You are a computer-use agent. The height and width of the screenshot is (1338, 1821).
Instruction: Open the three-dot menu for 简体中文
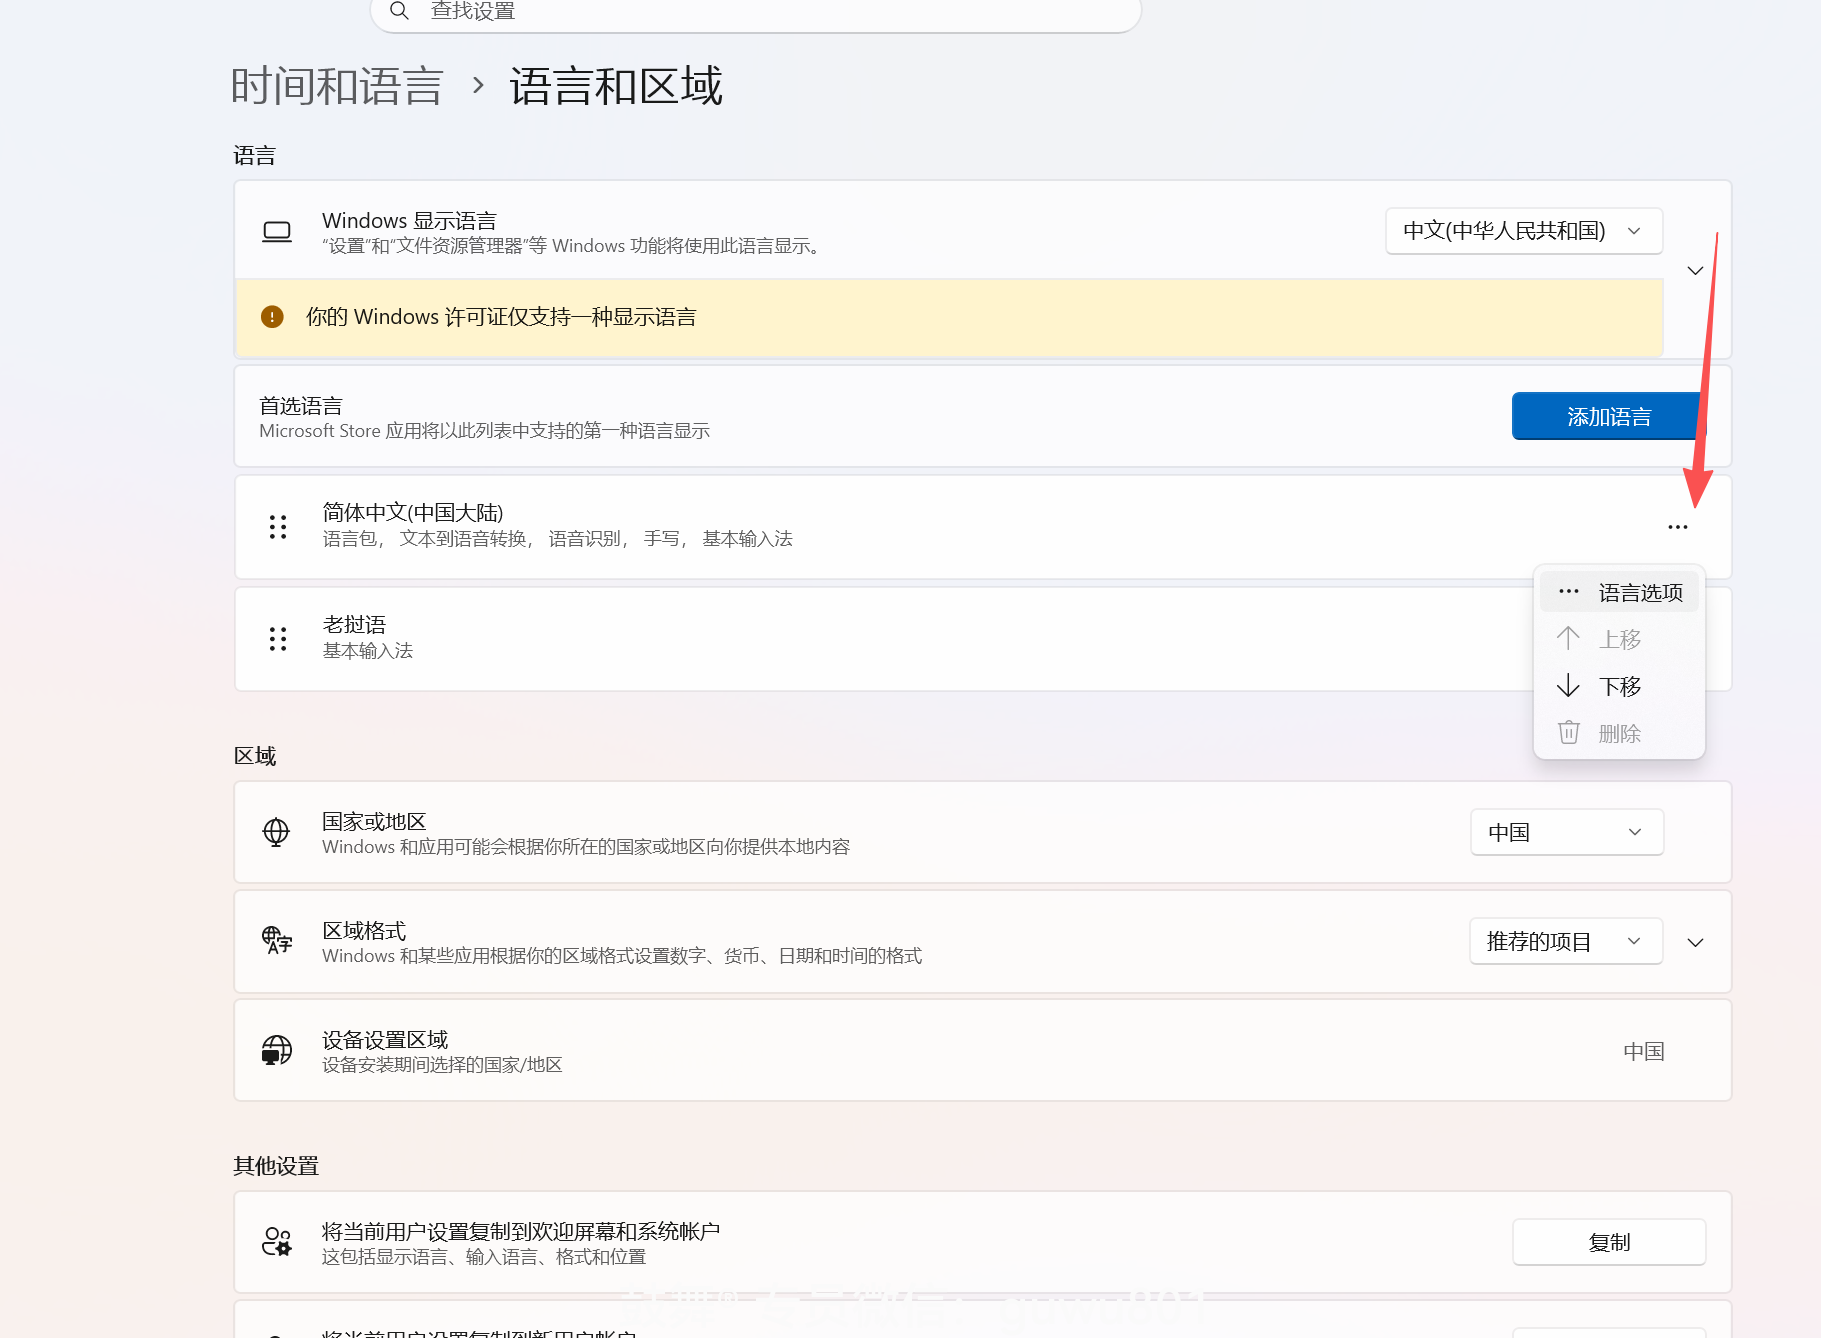coord(1678,527)
